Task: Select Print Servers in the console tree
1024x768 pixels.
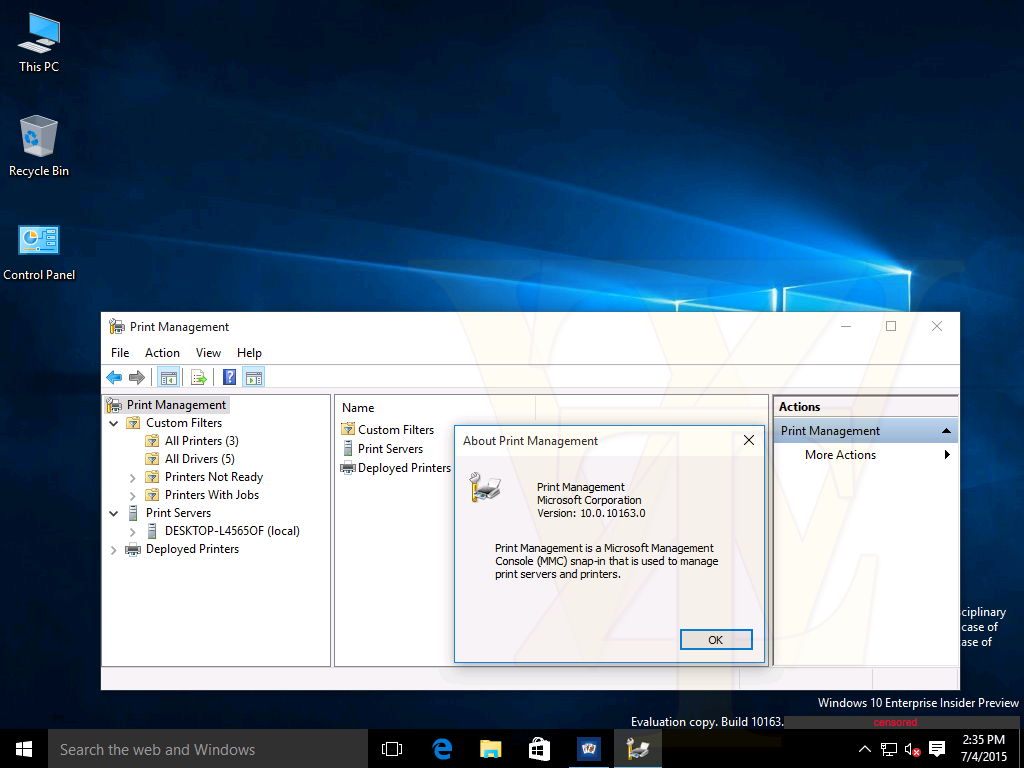Action: click(178, 513)
